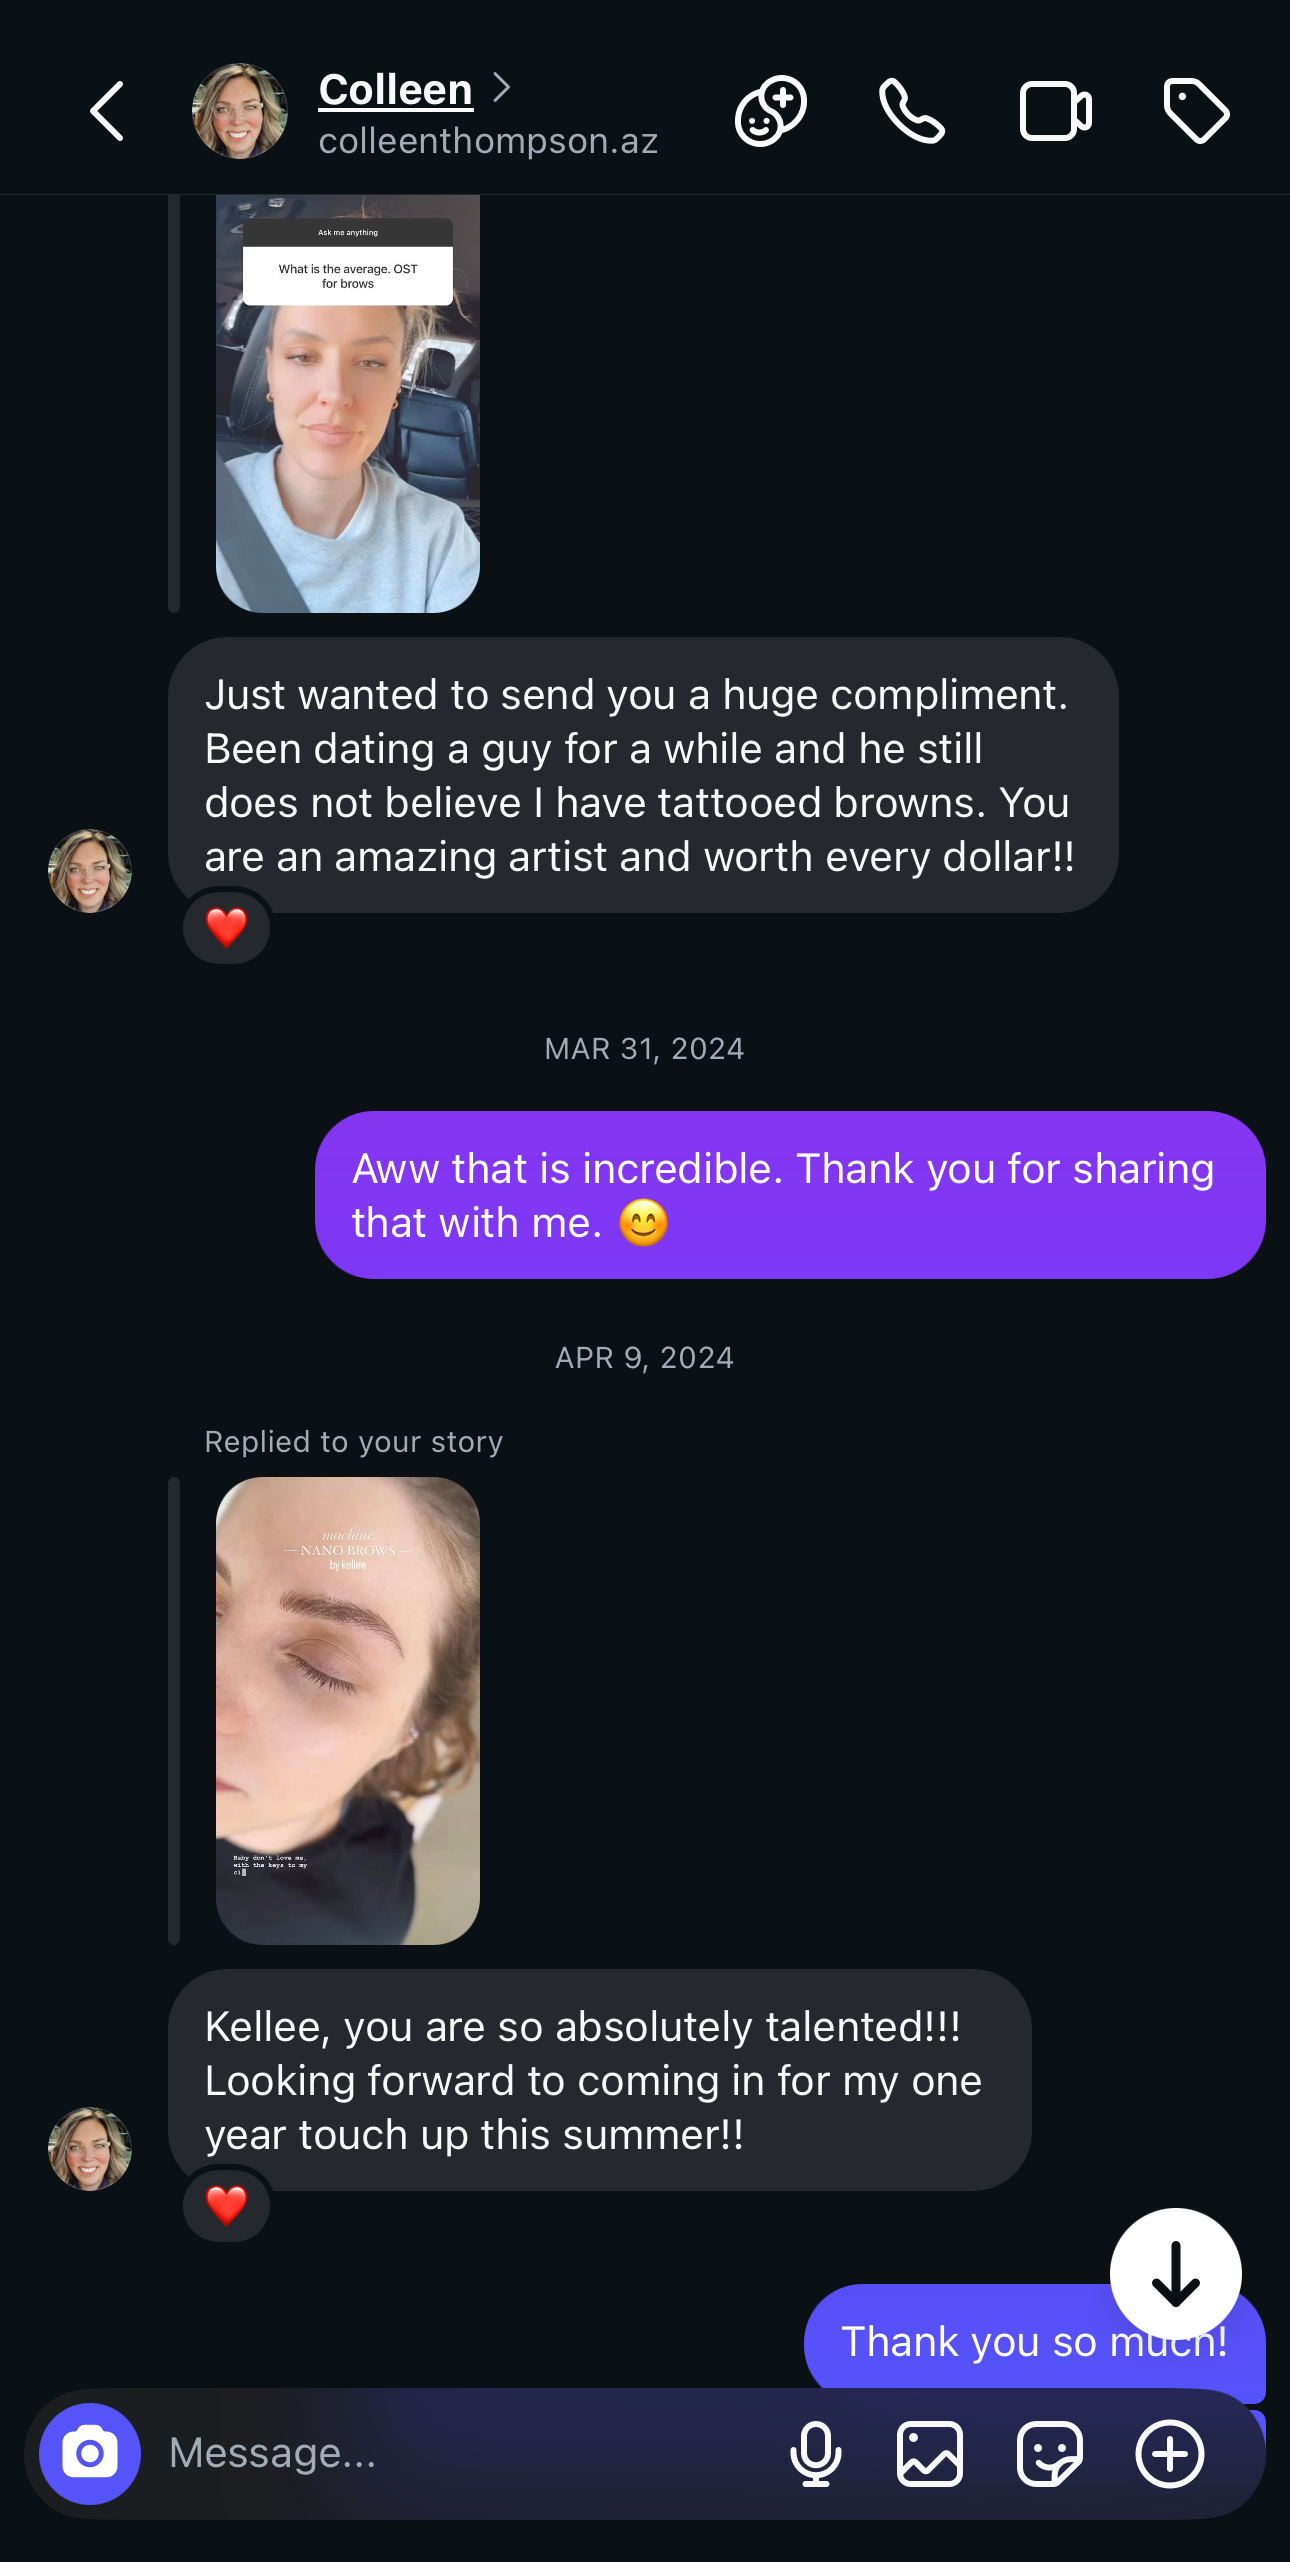
Task: Open photo gallery picker icon
Action: point(930,2453)
